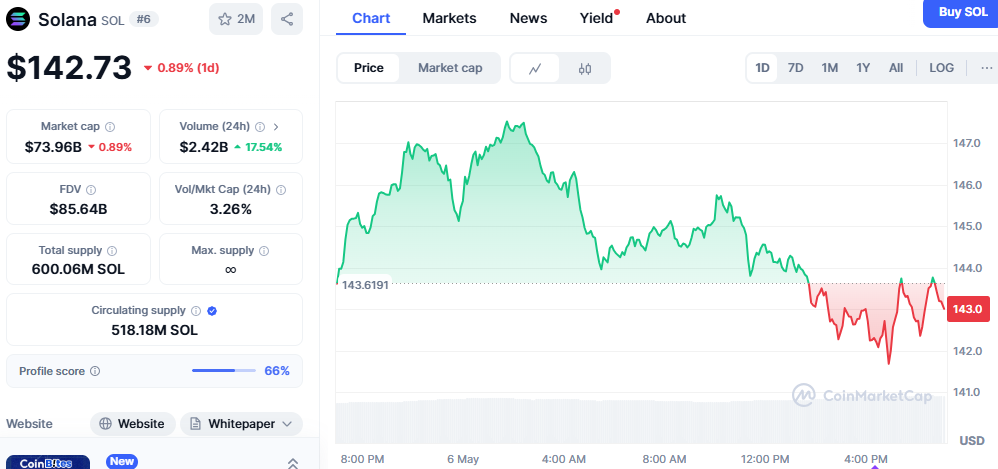The height and width of the screenshot is (469, 998).
Task: Click info icon next to Market cap
Action: click(x=110, y=127)
